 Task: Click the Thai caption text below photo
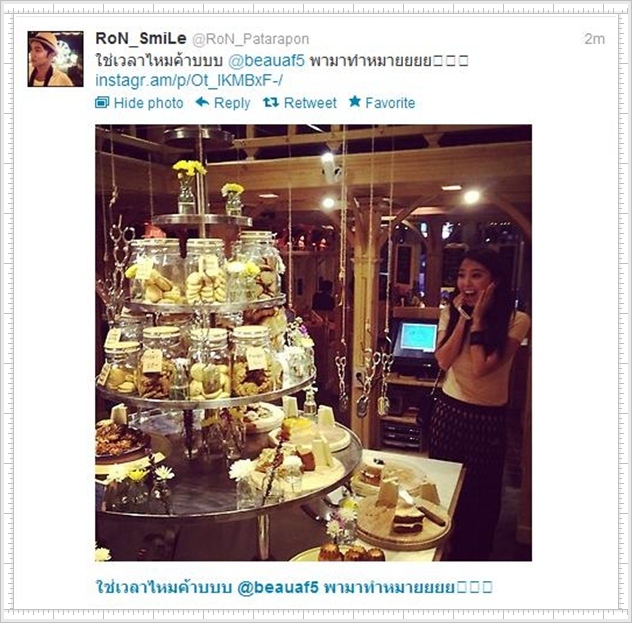tap(294, 587)
